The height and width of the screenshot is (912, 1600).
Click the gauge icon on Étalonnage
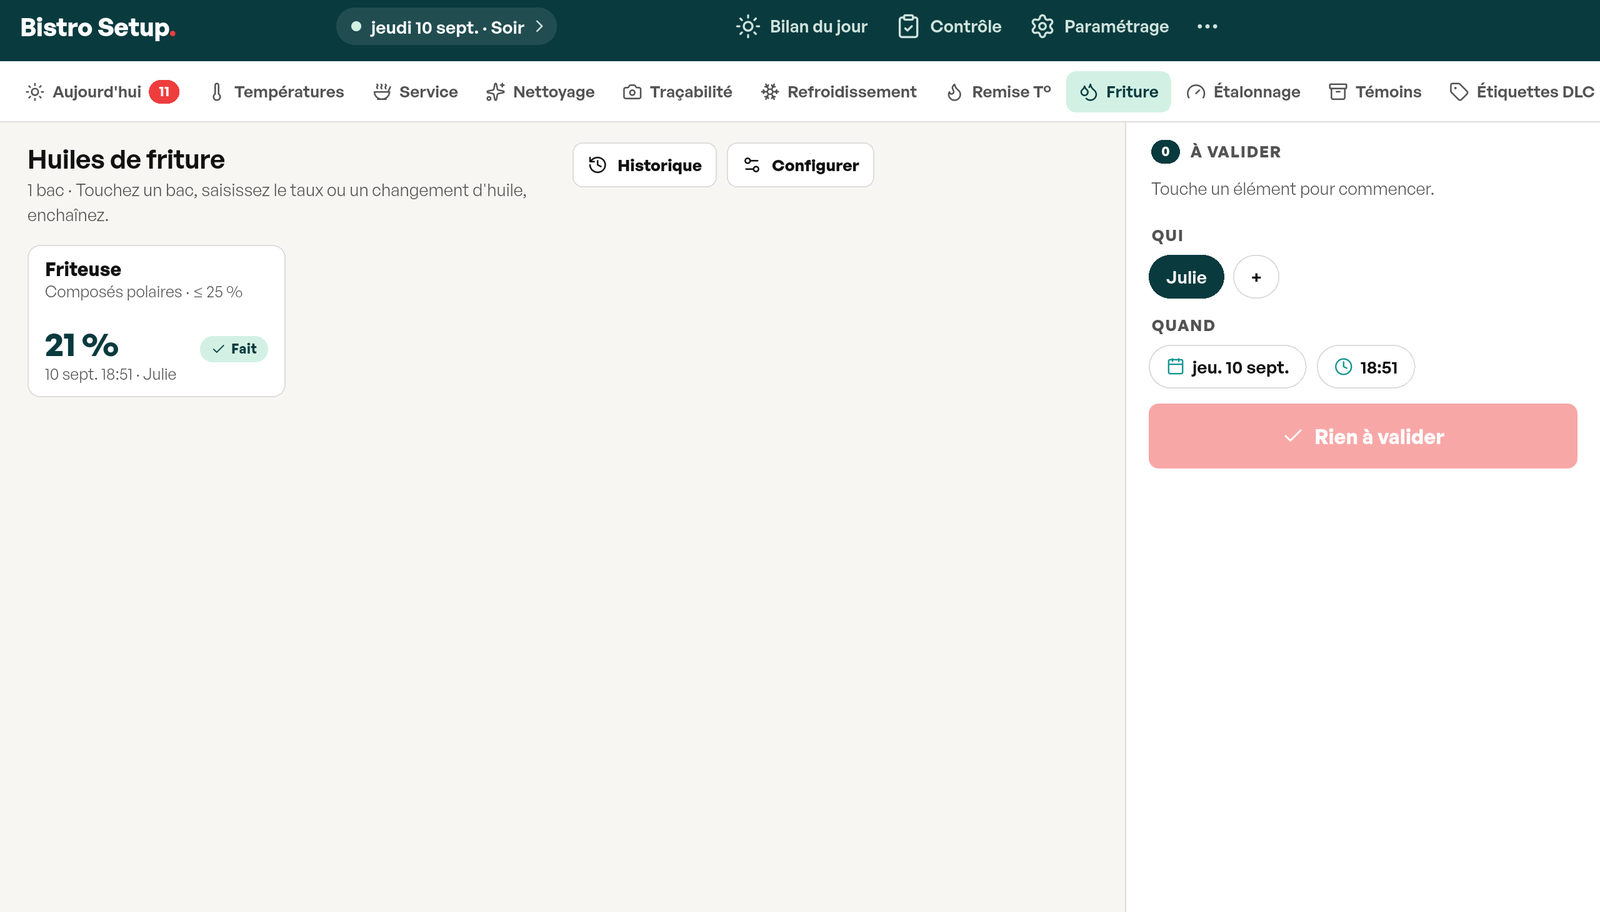1196,92
